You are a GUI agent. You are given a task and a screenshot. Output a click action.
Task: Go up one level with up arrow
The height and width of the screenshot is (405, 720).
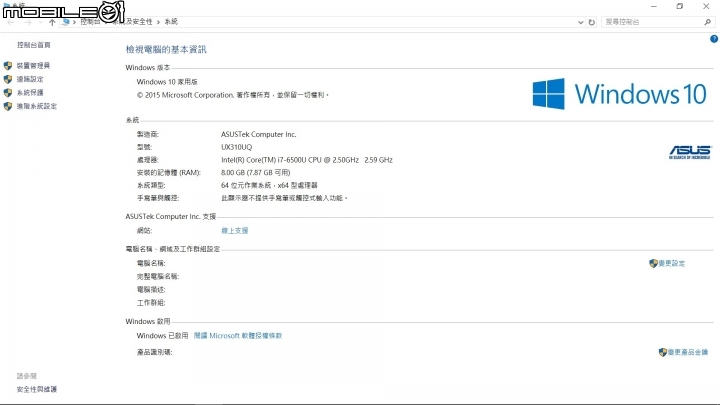click(52, 22)
